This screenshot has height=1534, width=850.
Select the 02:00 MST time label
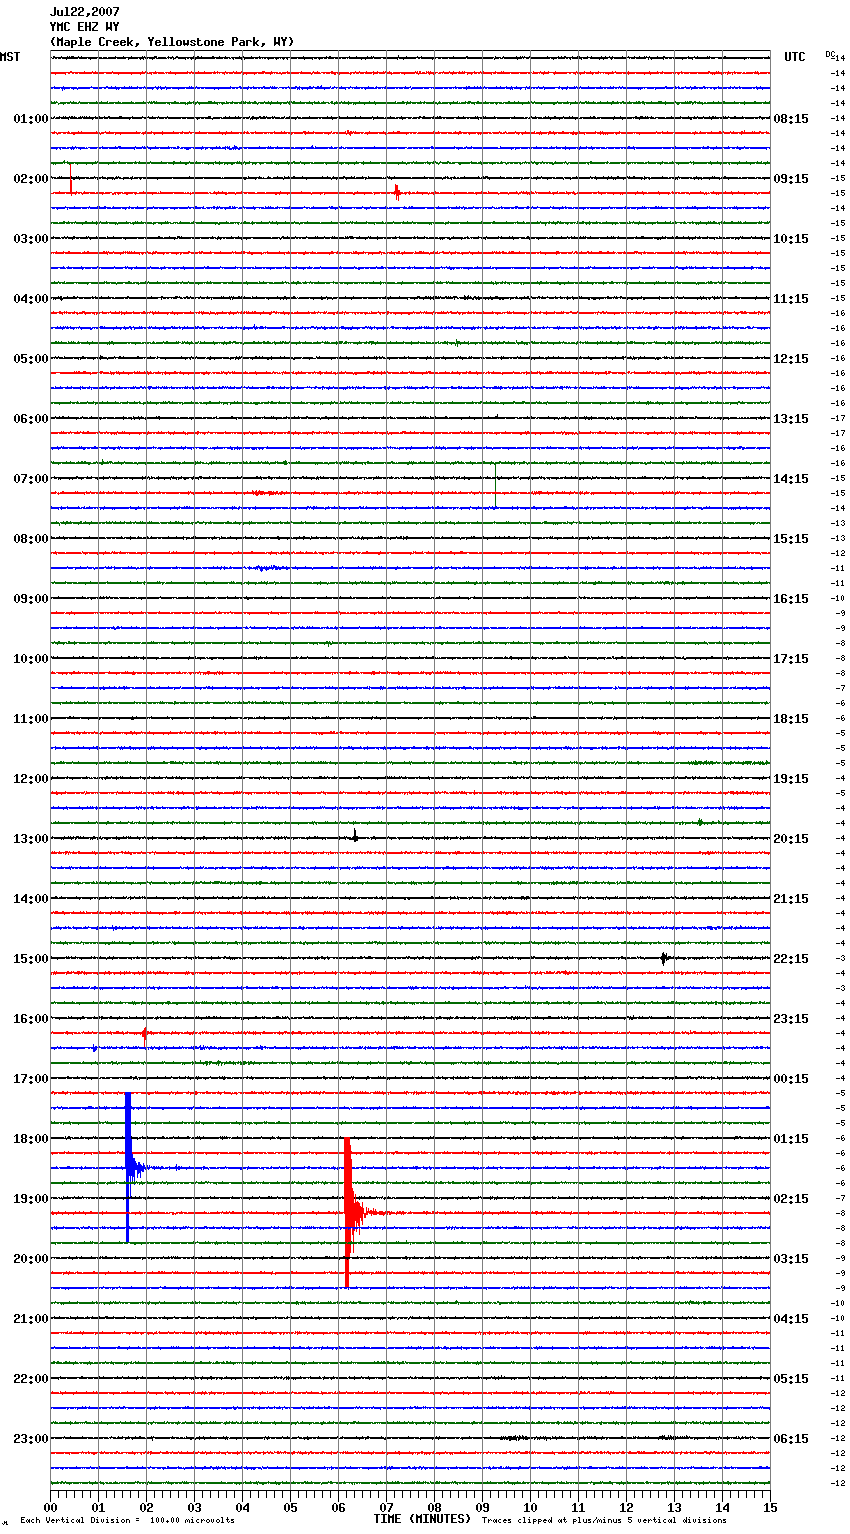click(x=30, y=179)
